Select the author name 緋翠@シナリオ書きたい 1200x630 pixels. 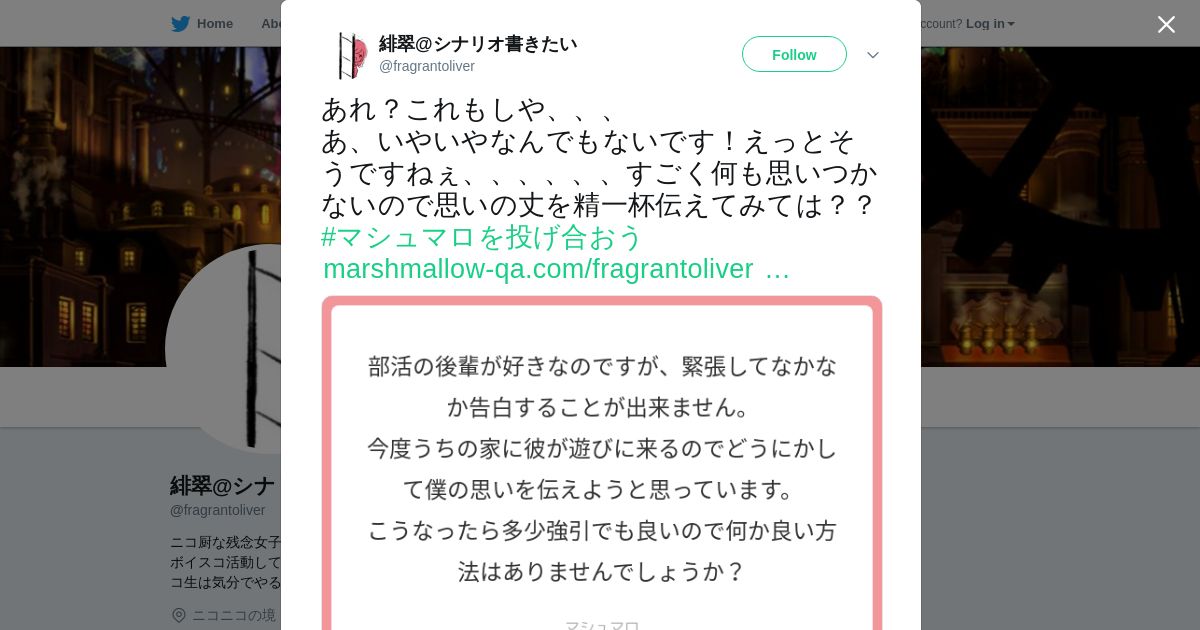coord(478,44)
